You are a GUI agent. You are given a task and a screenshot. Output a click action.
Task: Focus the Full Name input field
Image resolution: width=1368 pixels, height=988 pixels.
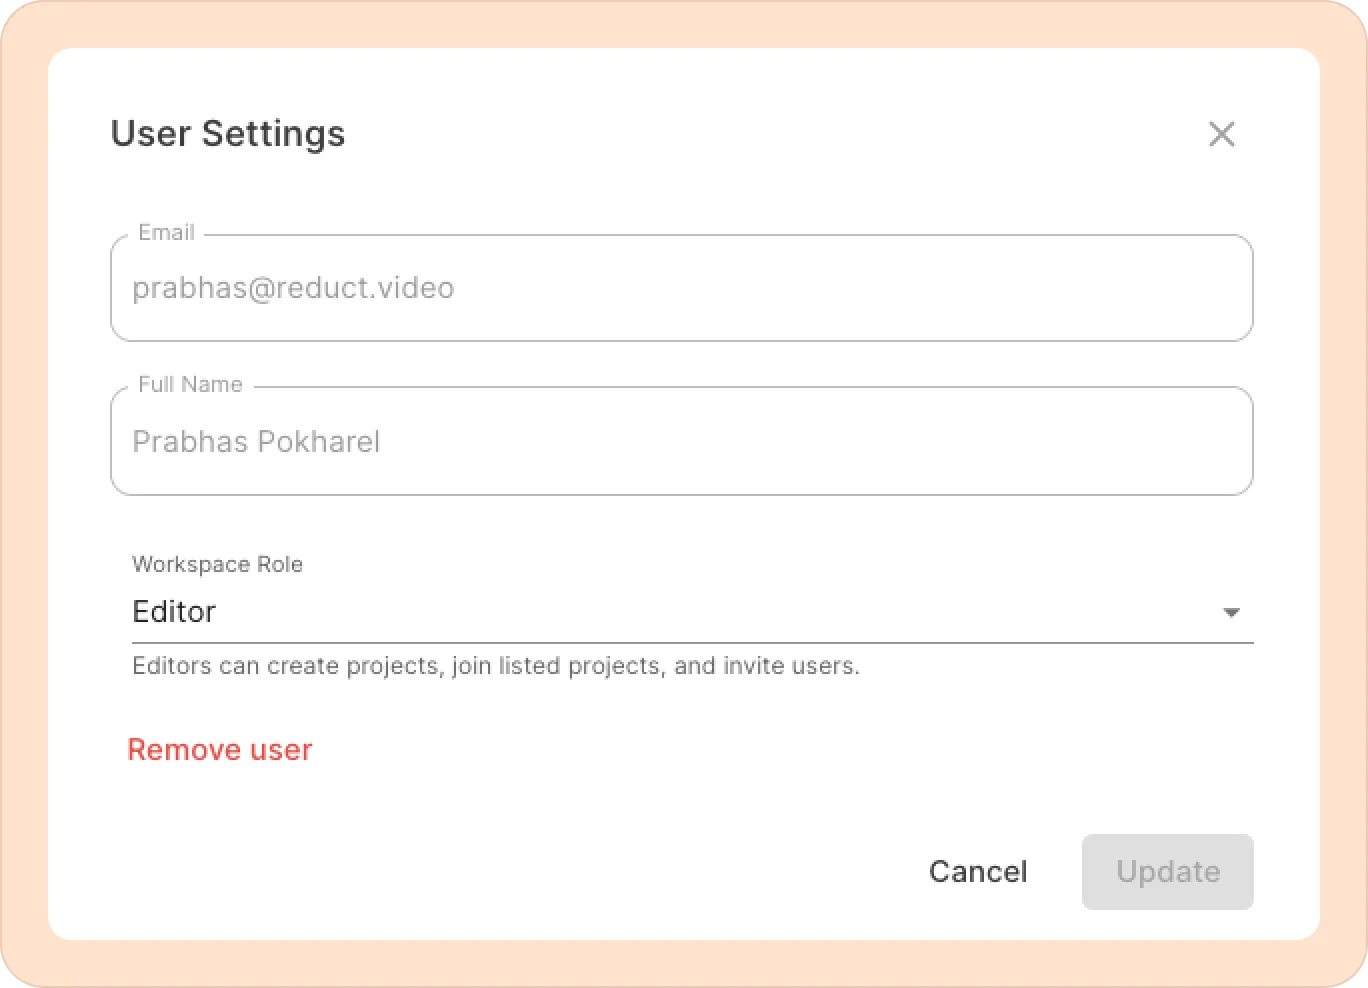point(680,441)
